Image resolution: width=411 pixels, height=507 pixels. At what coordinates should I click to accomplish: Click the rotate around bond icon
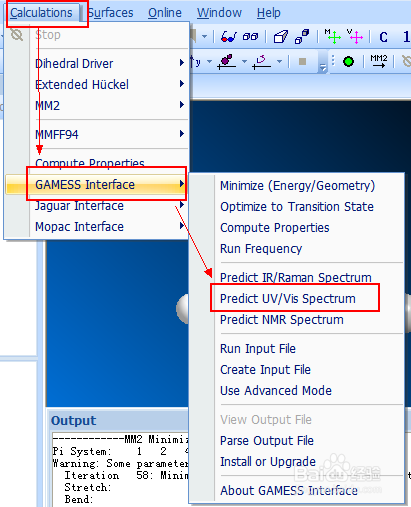coord(227,62)
